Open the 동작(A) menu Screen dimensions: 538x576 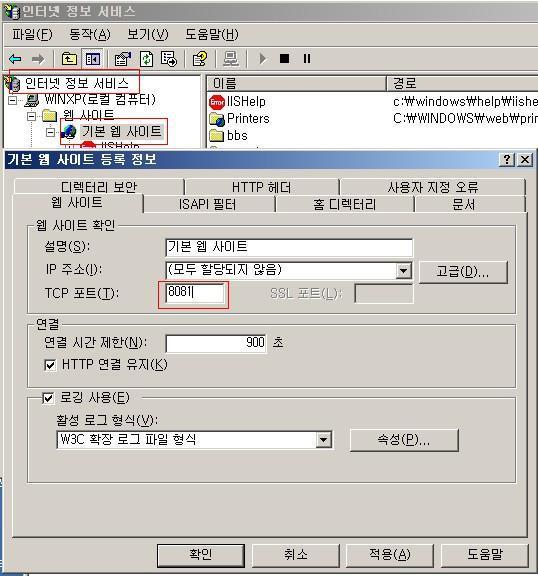point(90,35)
